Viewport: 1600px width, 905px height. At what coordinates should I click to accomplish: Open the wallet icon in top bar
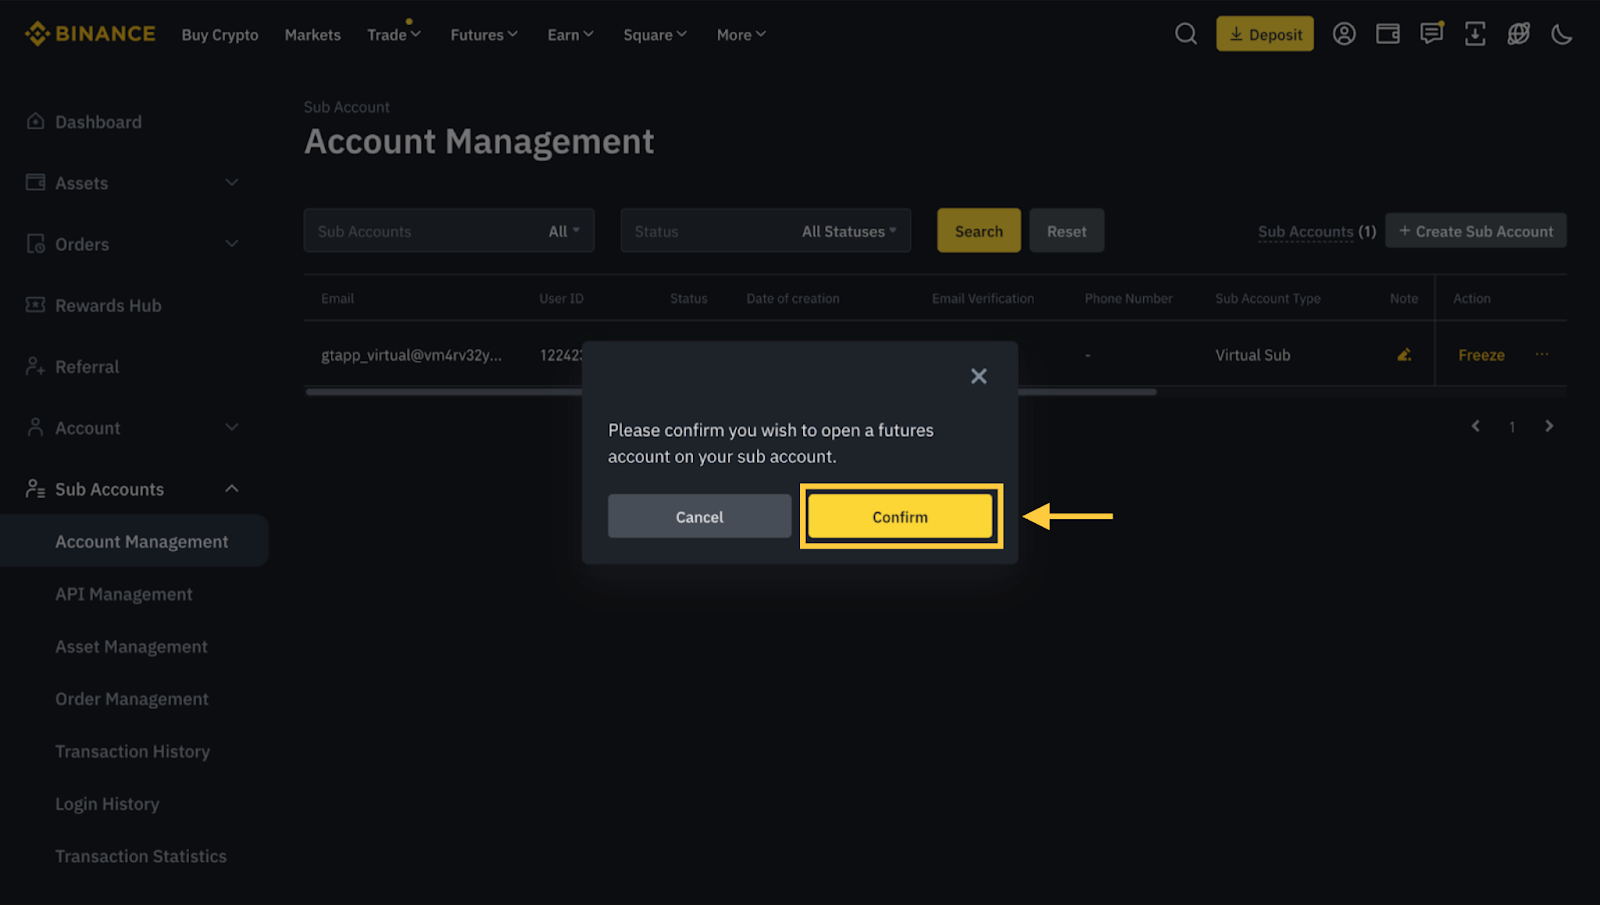1388,34
